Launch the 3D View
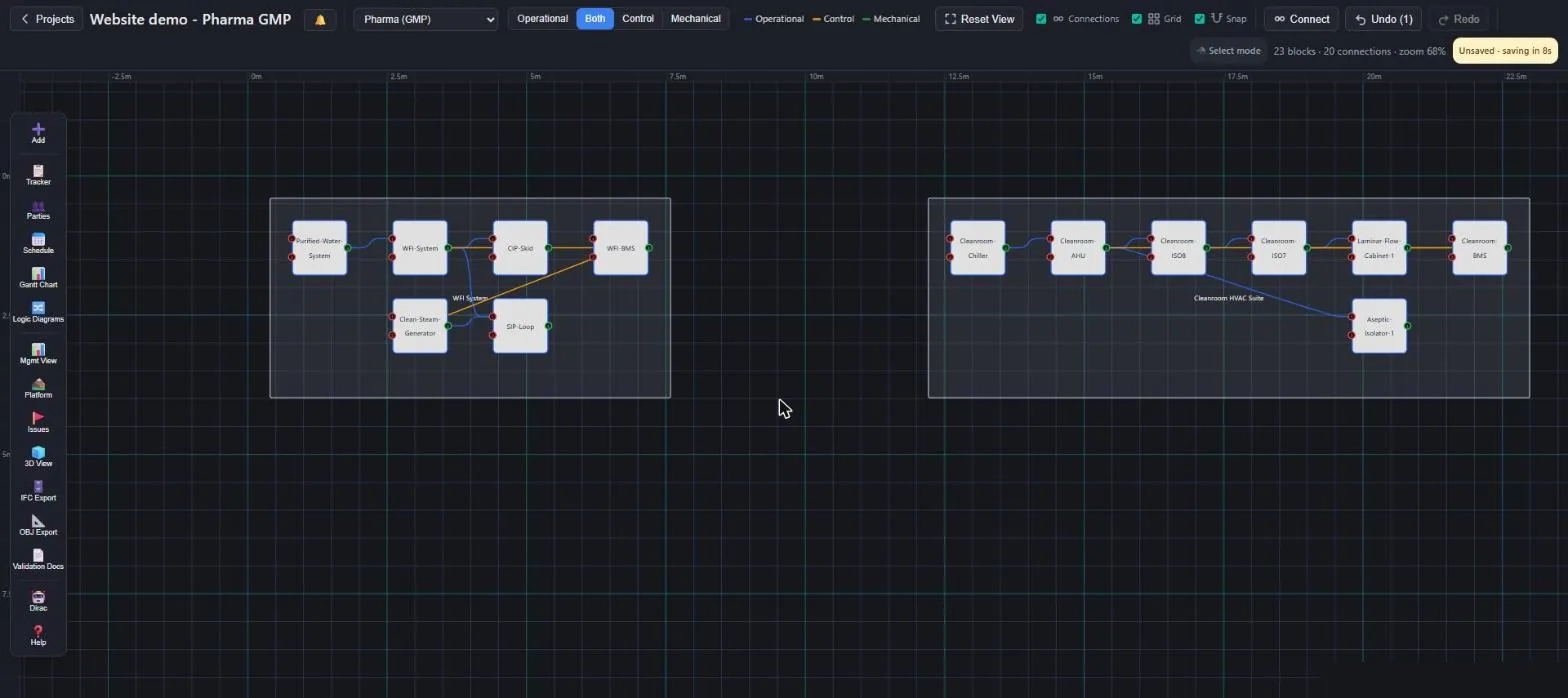 pyautogui.click(x=38, y=457)
